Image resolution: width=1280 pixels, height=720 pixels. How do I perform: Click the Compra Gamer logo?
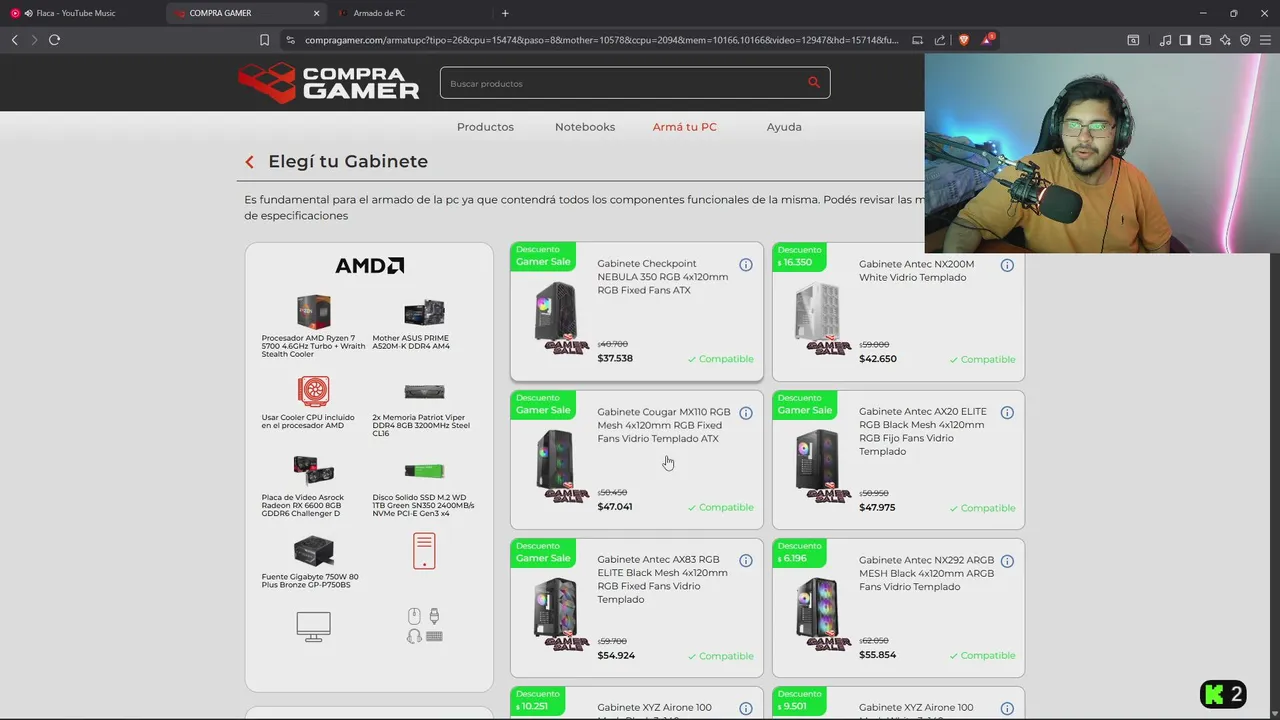[x=329, y=83]
